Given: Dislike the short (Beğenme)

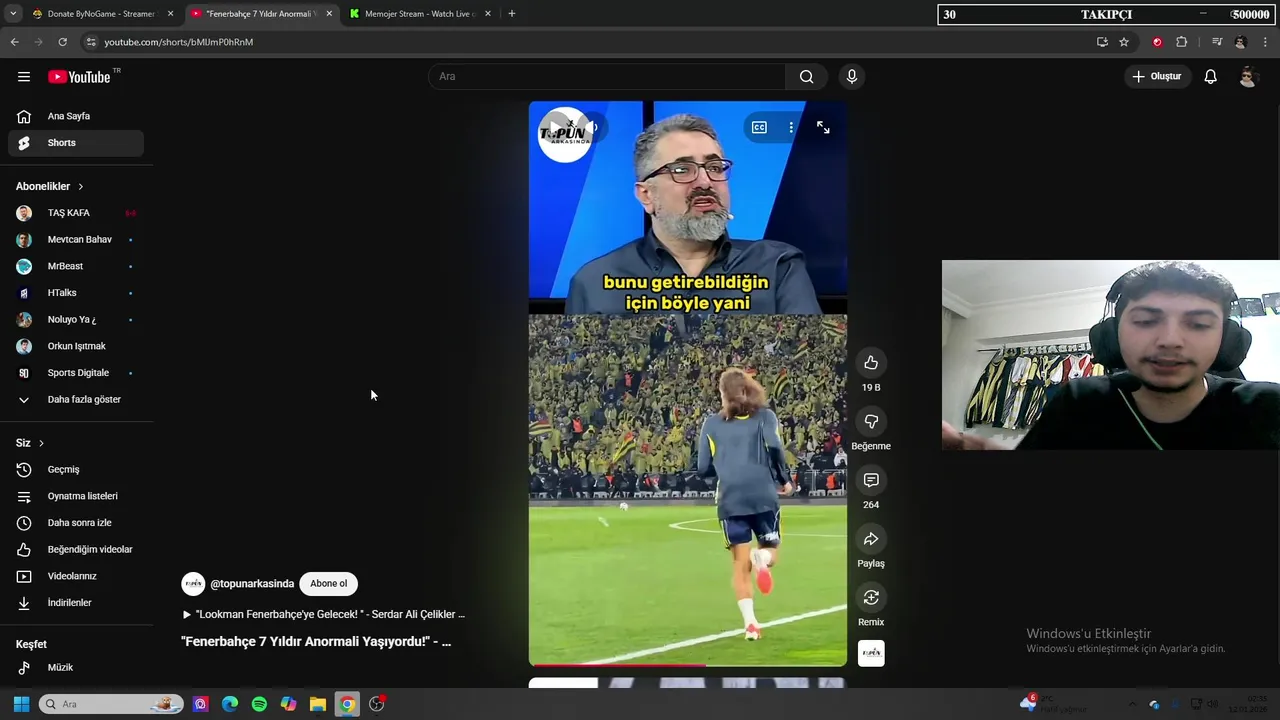Looking at the screenshot, I should (871, 421).
